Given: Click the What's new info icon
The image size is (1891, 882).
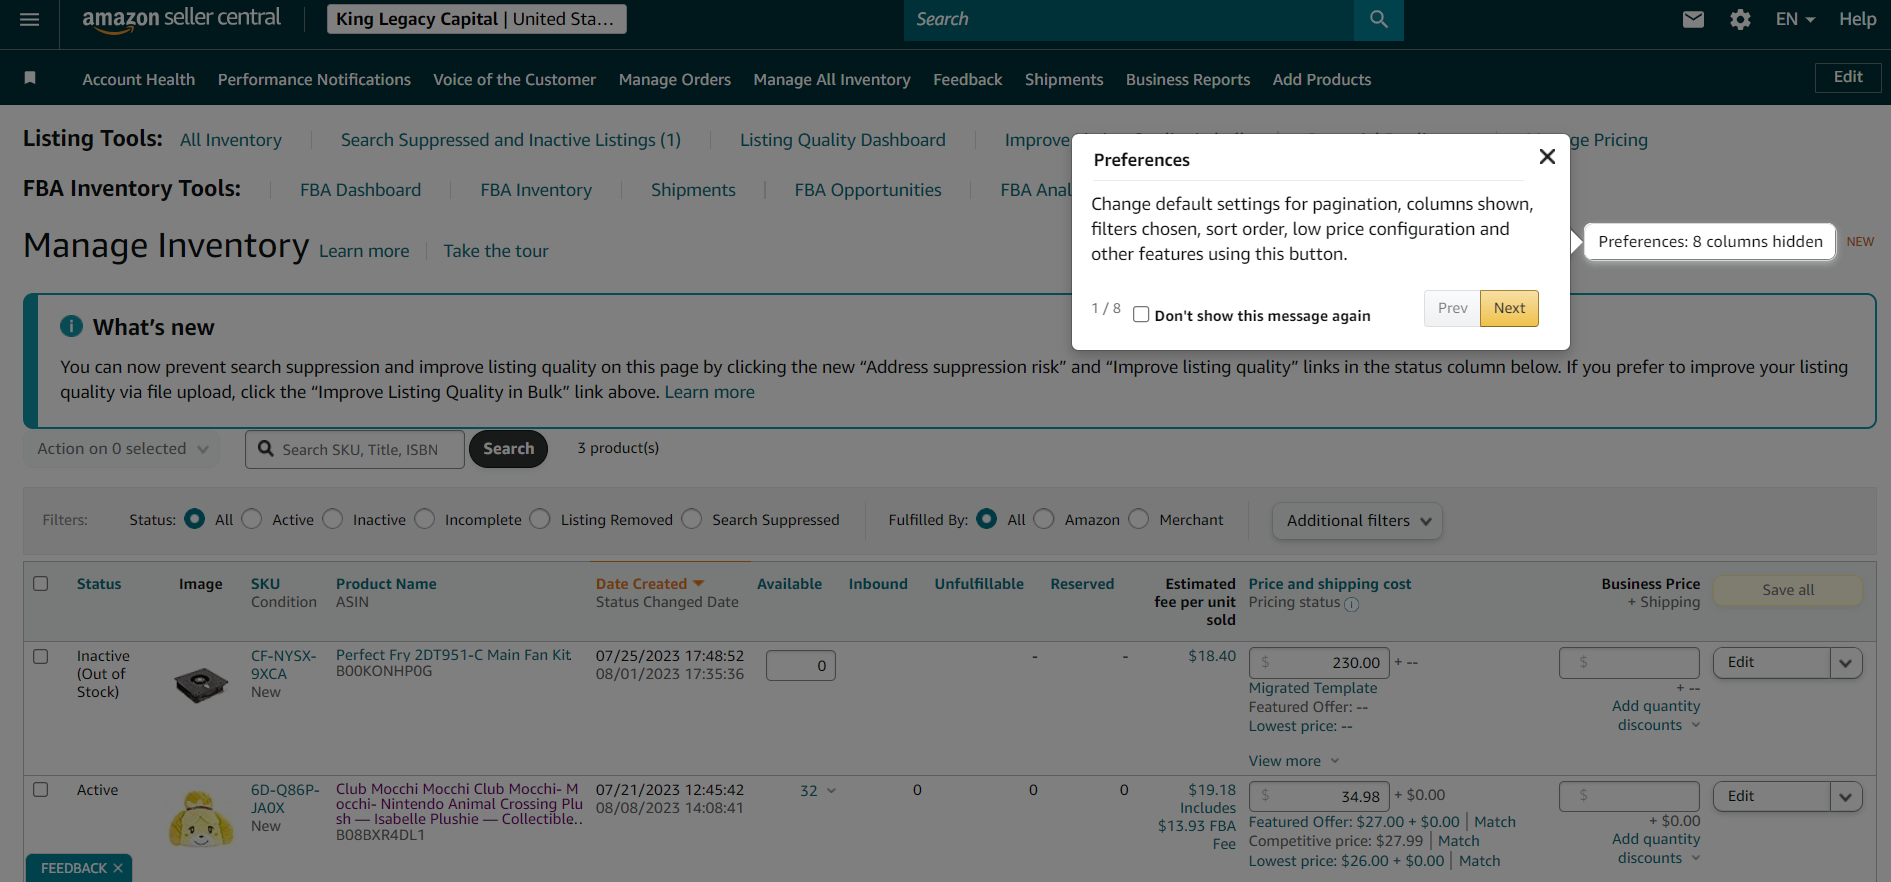Looking at the screenshot, I should pyautogui.click(x=71, y=326).
